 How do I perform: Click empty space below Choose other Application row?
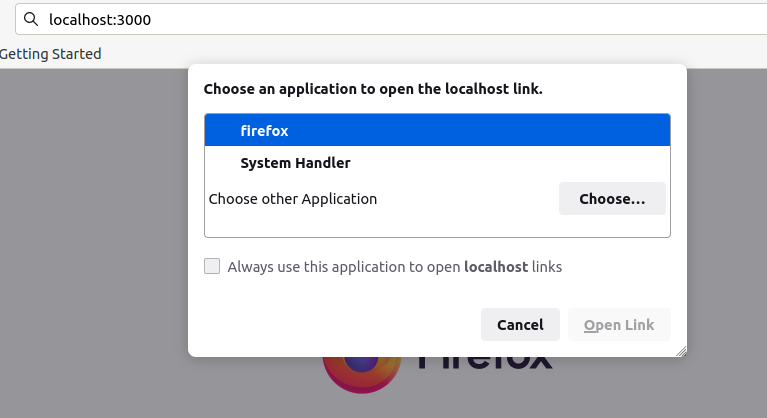(437, 226)
